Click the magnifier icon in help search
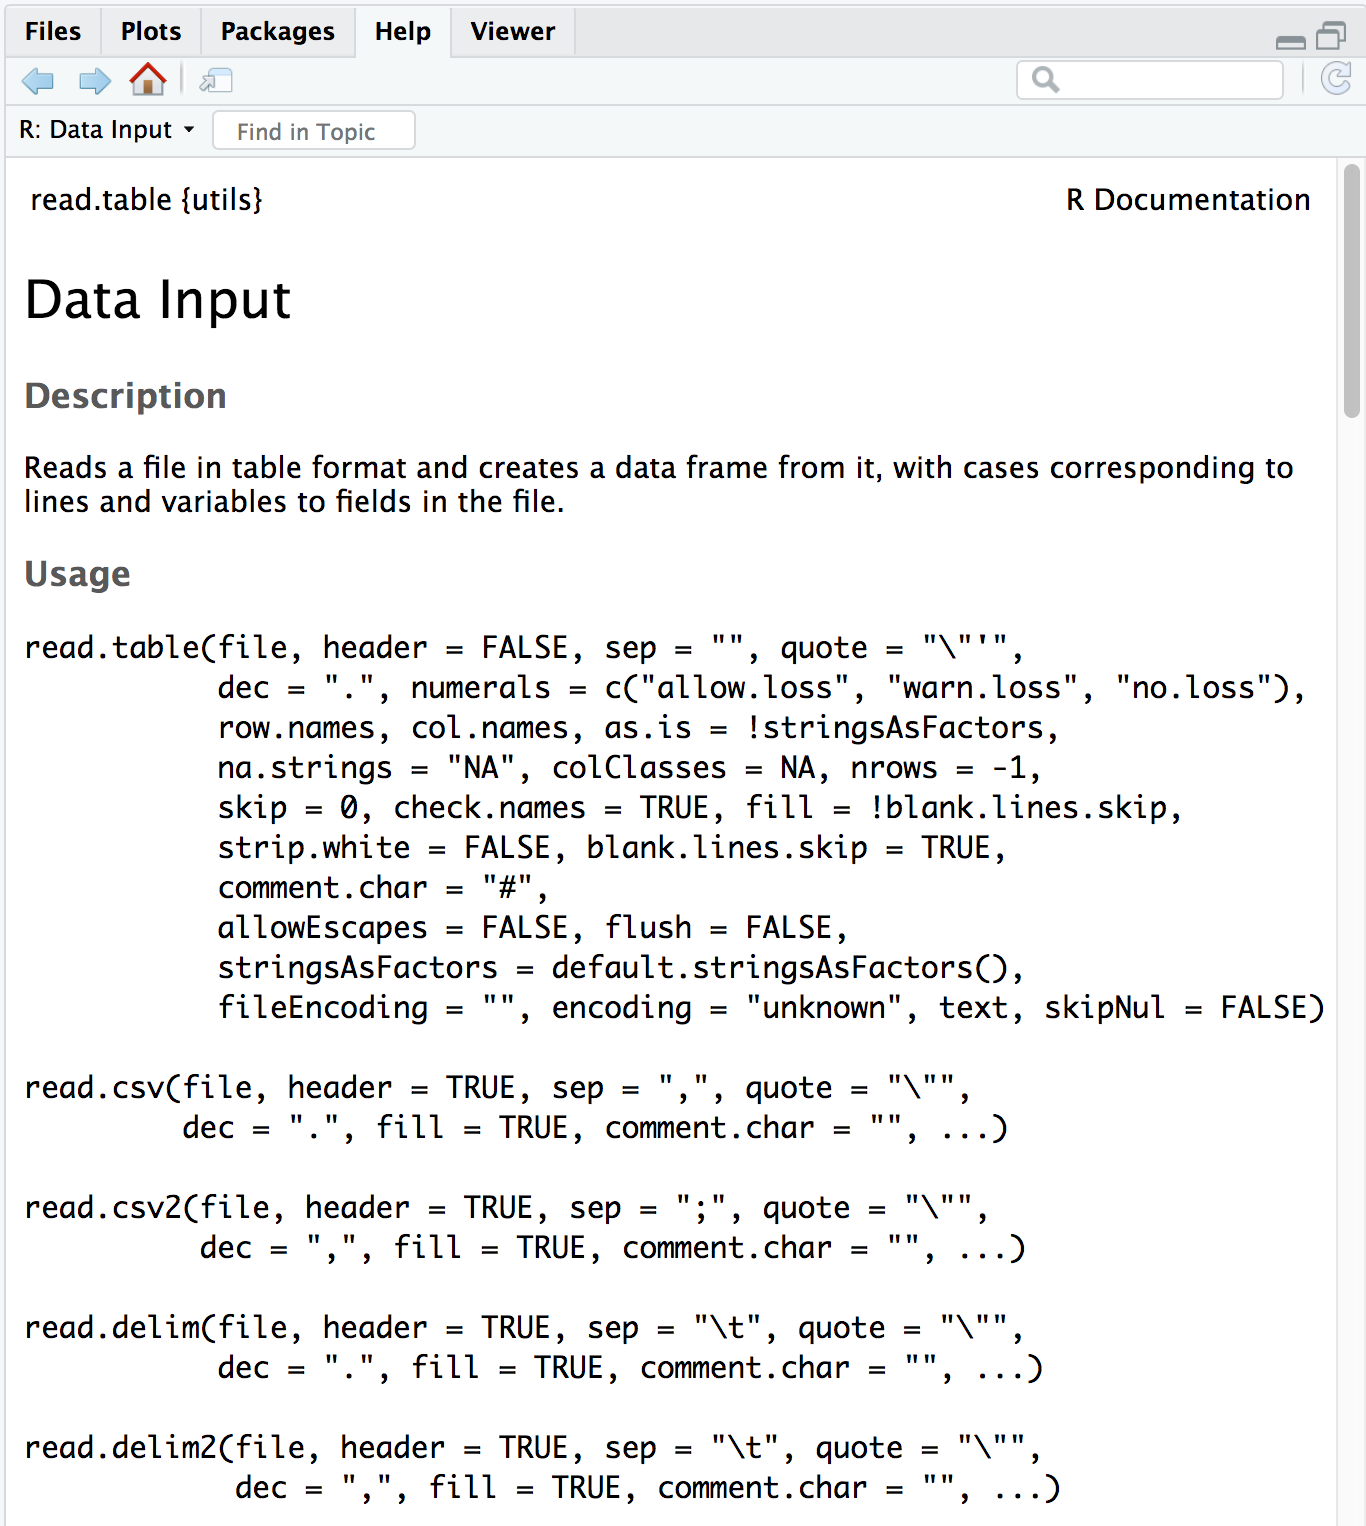This screenshot has width=1366, height=1526. pos(1045,80)
